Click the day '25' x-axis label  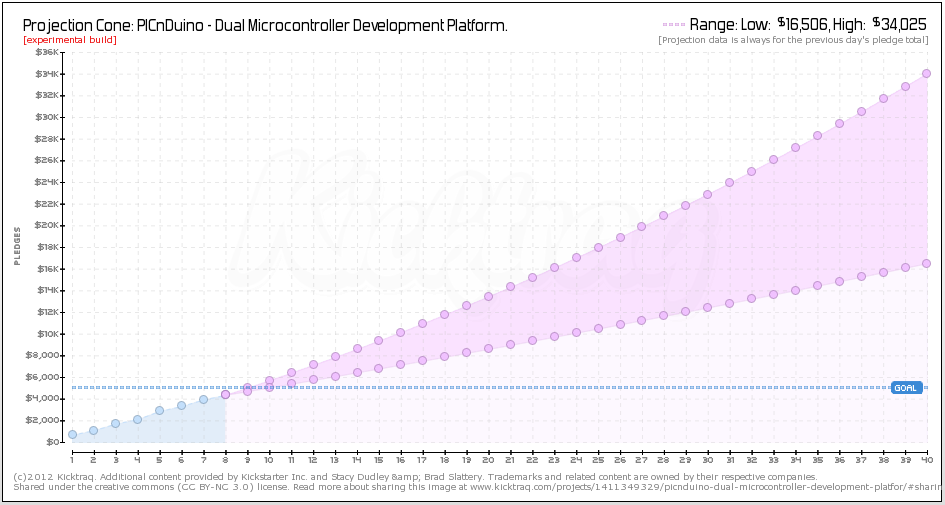point(598,460)
